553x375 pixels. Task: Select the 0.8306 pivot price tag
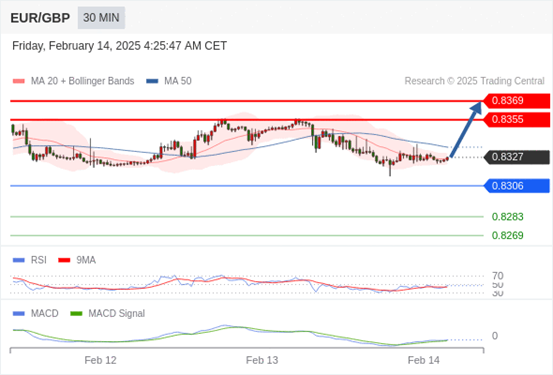[x=516, y=186]
